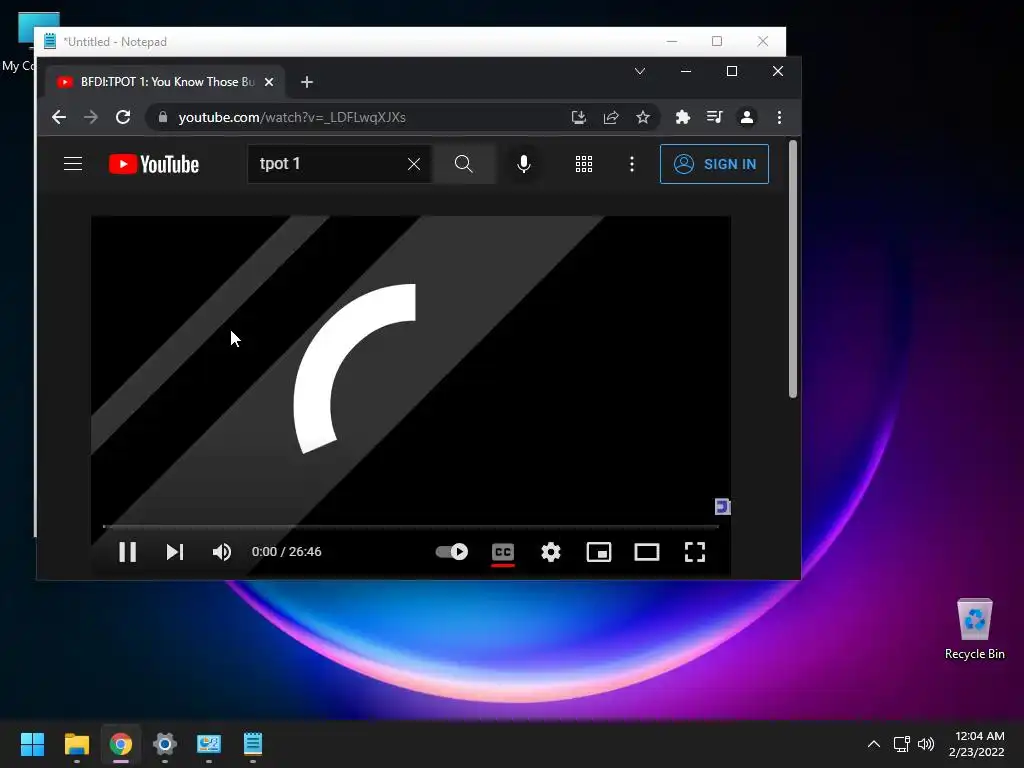Go back in Chrome
The image size is (1024, 768).
pos(59,117)
